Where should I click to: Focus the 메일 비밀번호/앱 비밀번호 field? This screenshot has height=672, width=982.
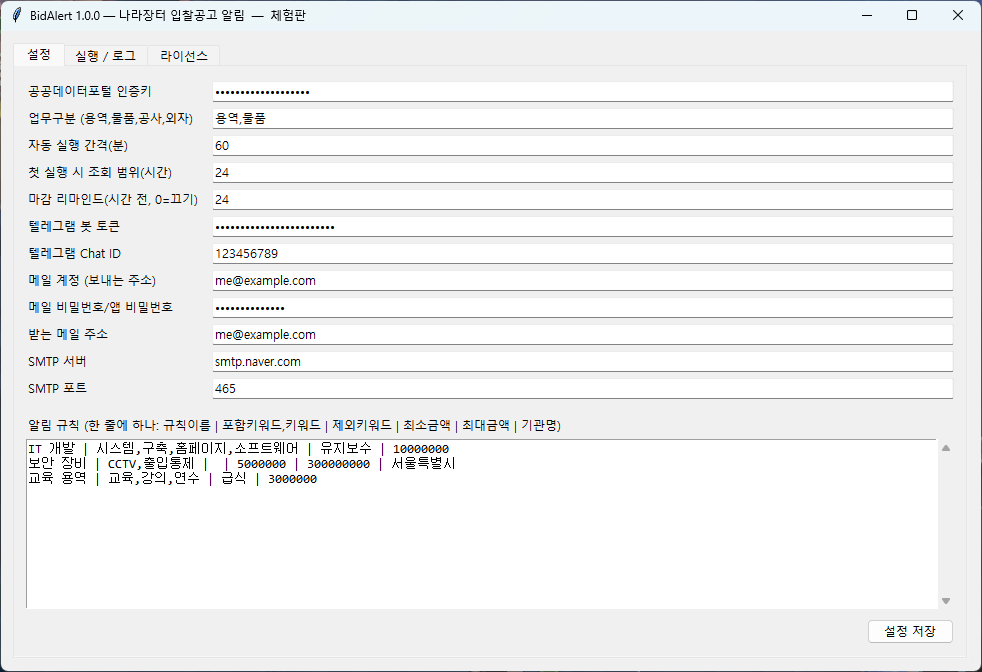pos(582,308)
